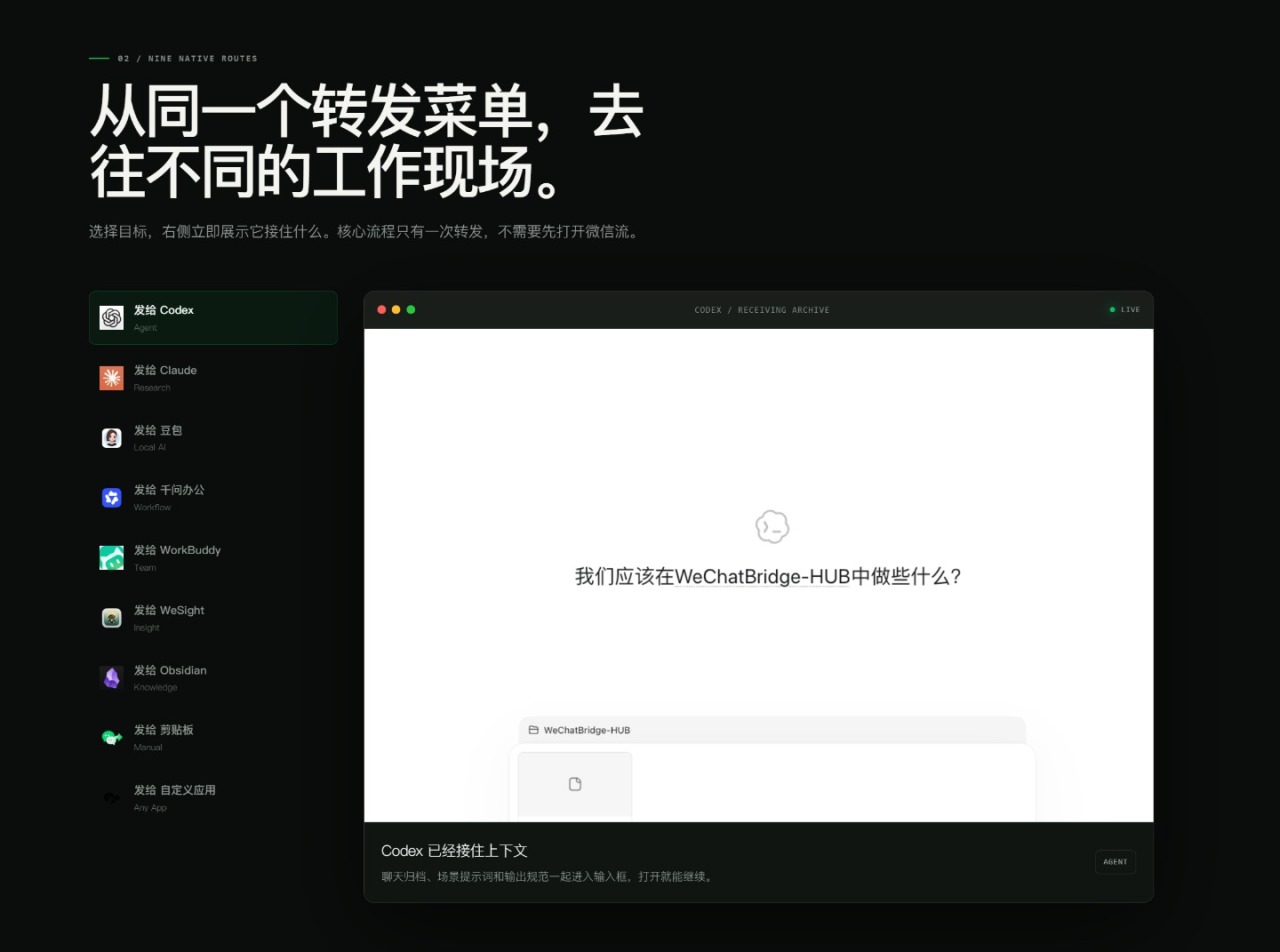Select the blue 千问办公 icon
1280x952 pixels.
(111, 498)
